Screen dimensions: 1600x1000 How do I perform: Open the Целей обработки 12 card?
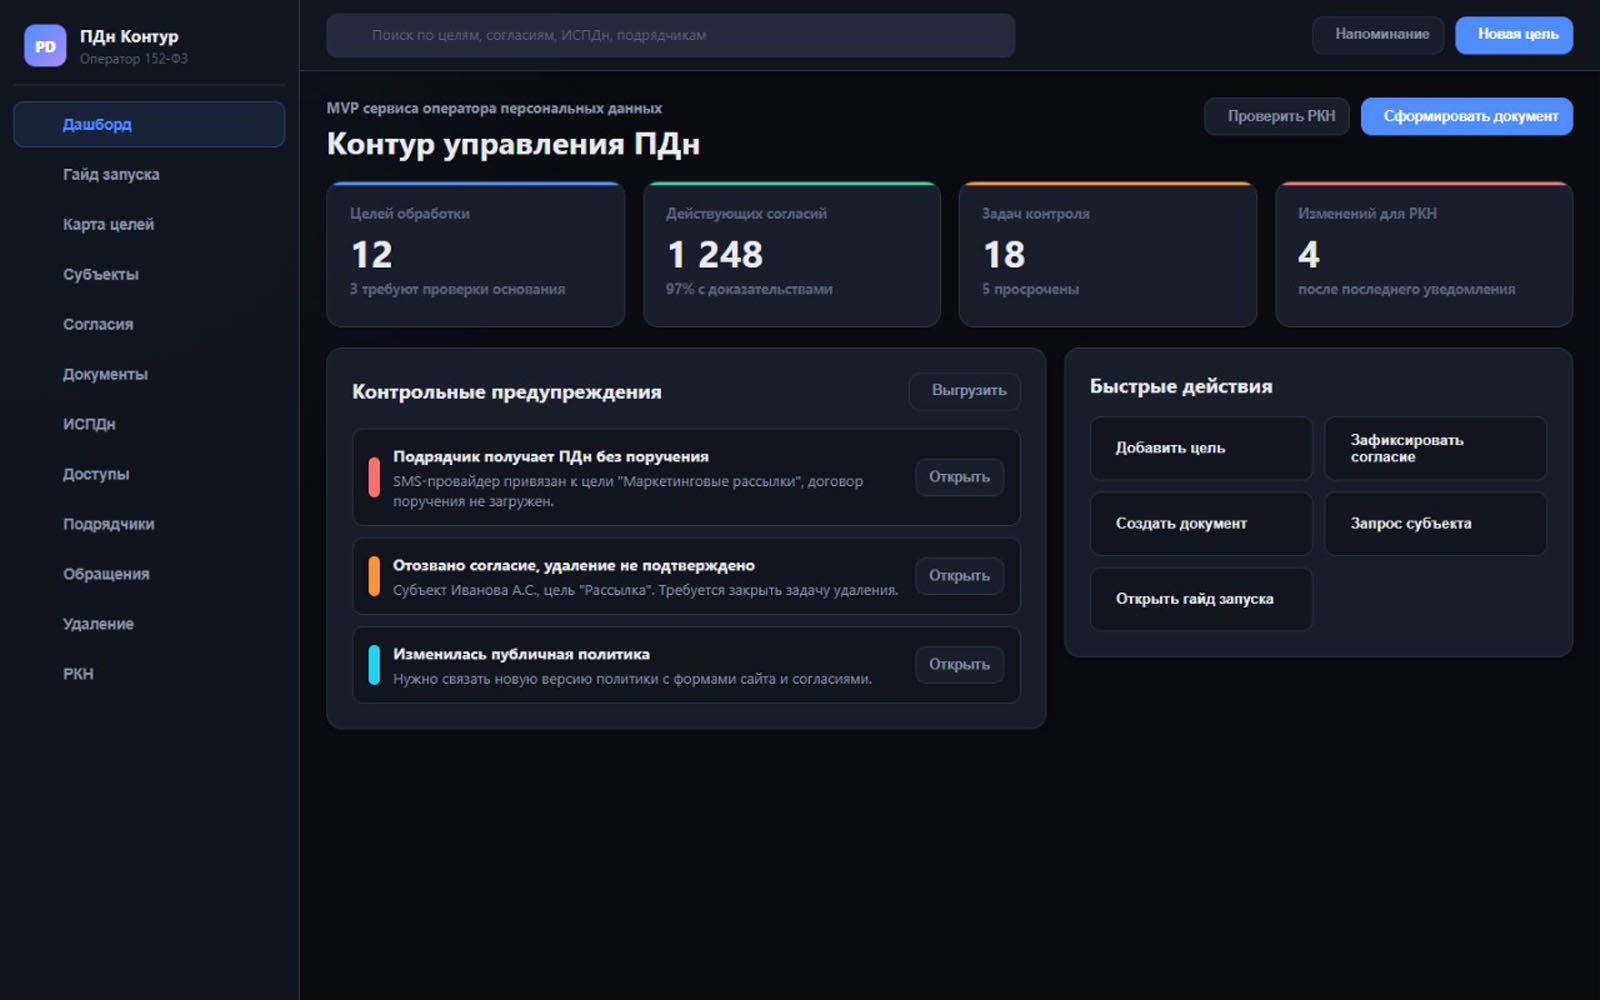tap(476, 254)
